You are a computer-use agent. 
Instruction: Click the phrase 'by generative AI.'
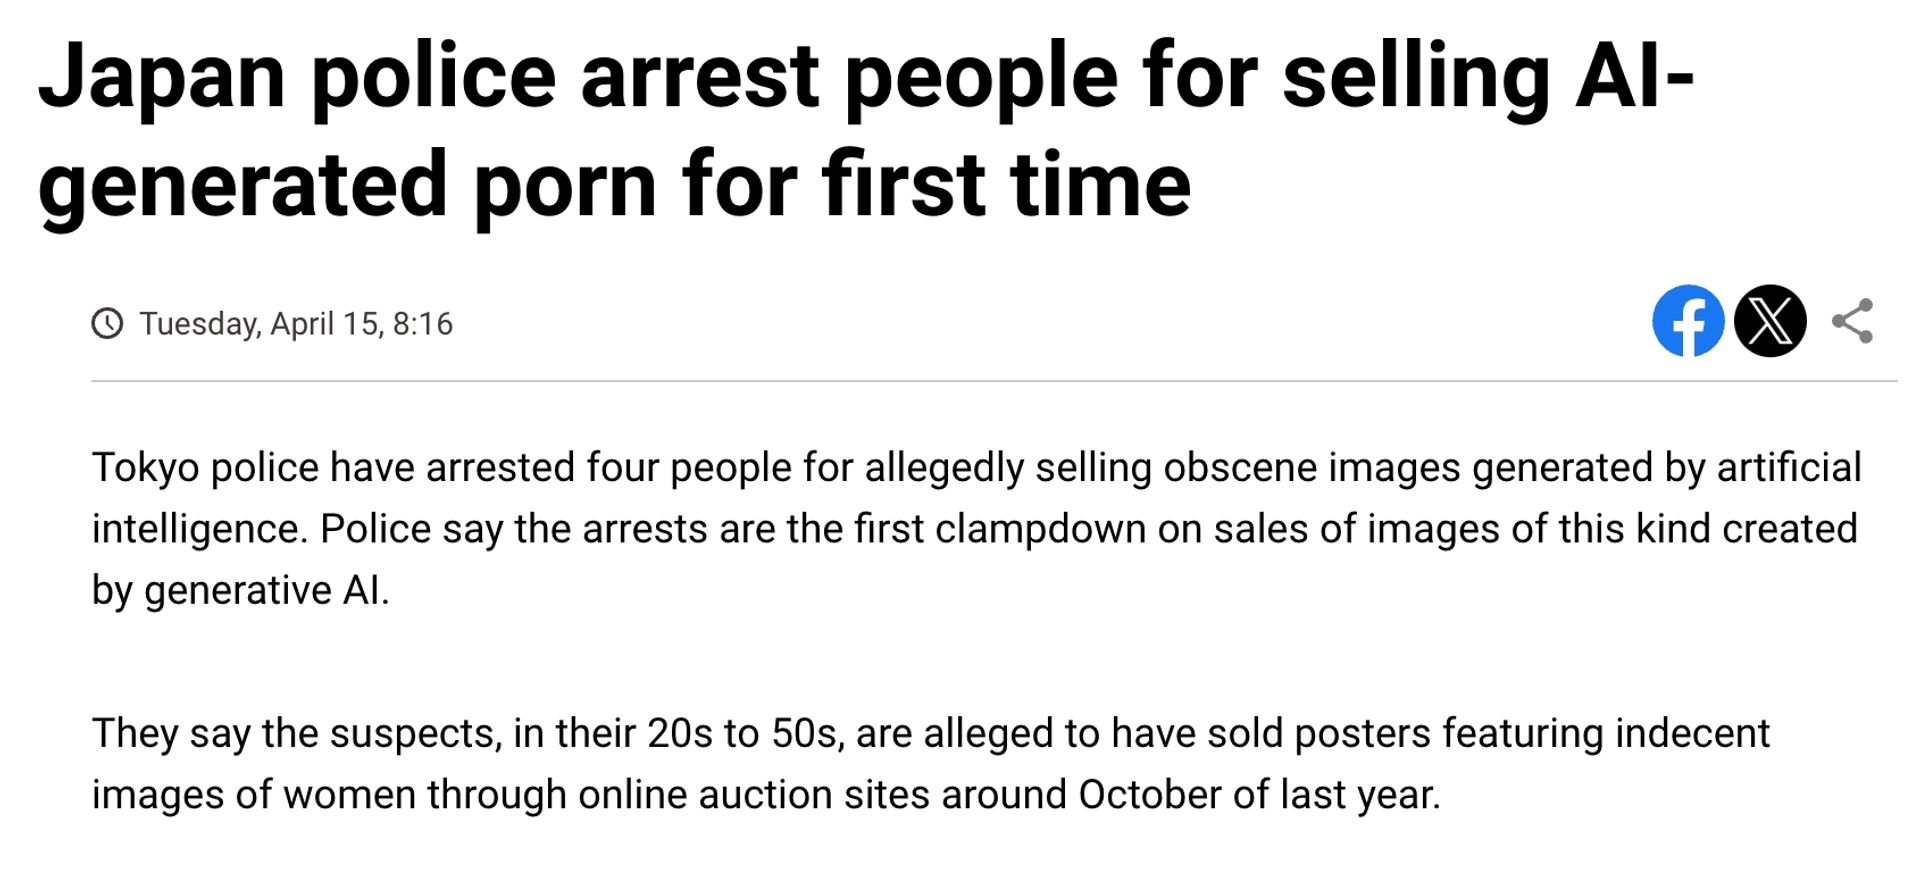pyautogui.click(x=241, y=591)
